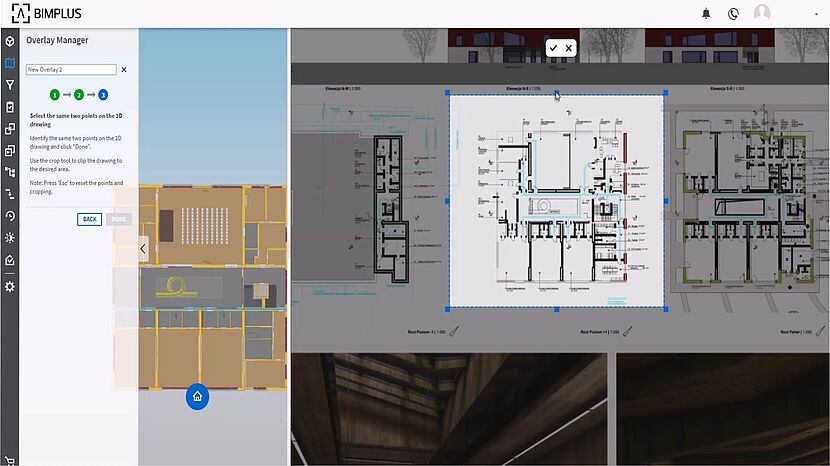Collapse the panel with left chevron arrow

tap(143, 248)
